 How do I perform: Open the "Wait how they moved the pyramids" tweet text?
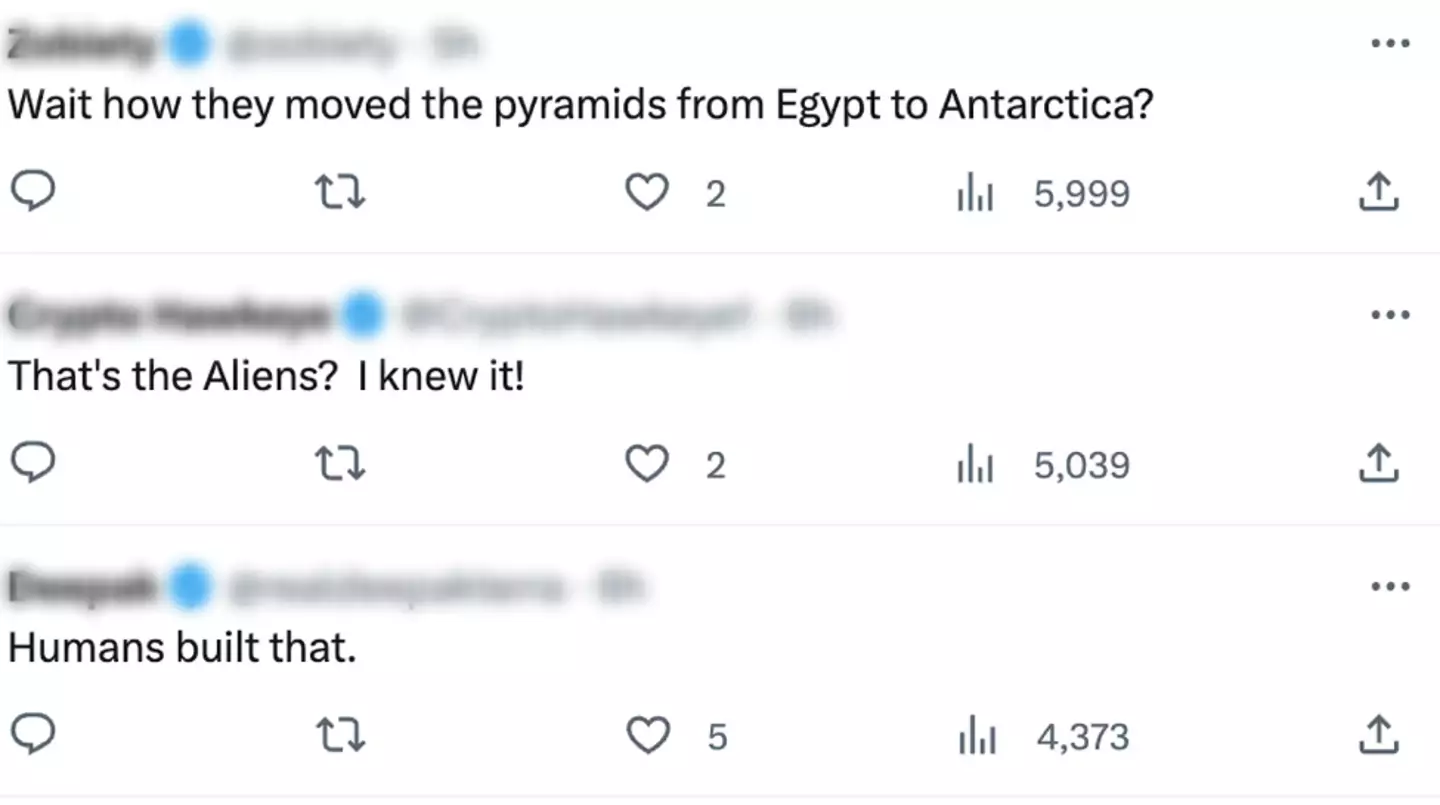coord(580,106)
